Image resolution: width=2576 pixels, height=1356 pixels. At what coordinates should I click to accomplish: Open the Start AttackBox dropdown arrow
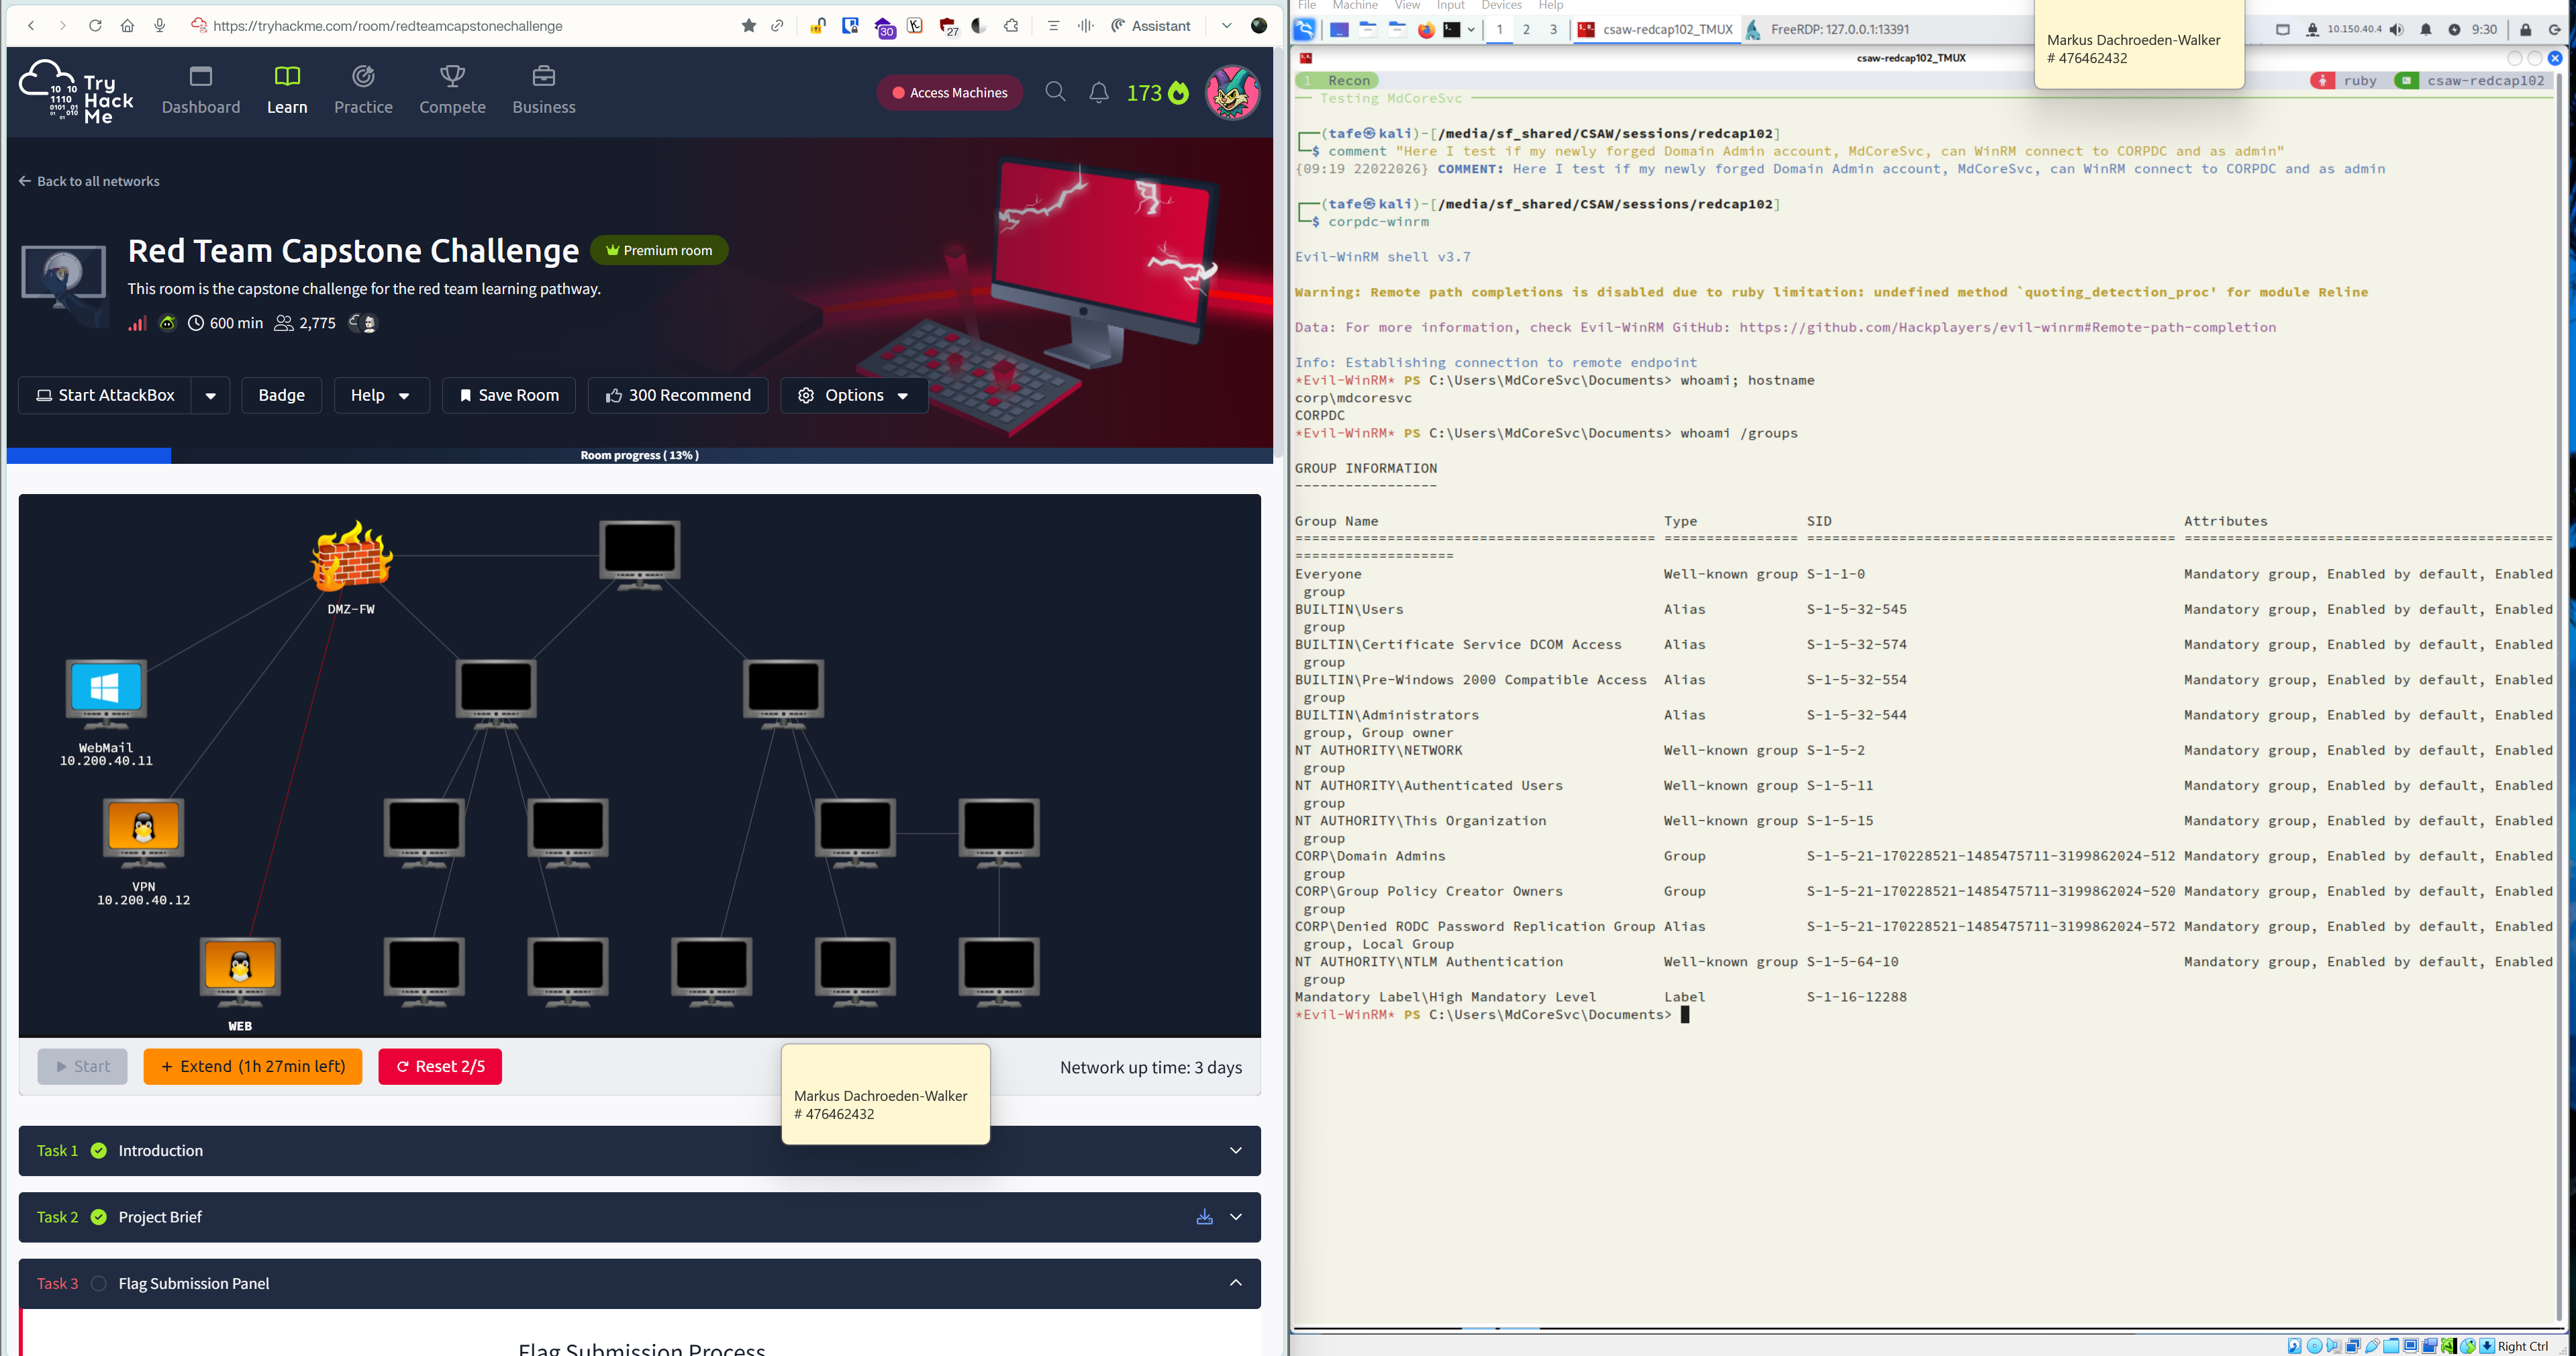[x=210, y=396]
